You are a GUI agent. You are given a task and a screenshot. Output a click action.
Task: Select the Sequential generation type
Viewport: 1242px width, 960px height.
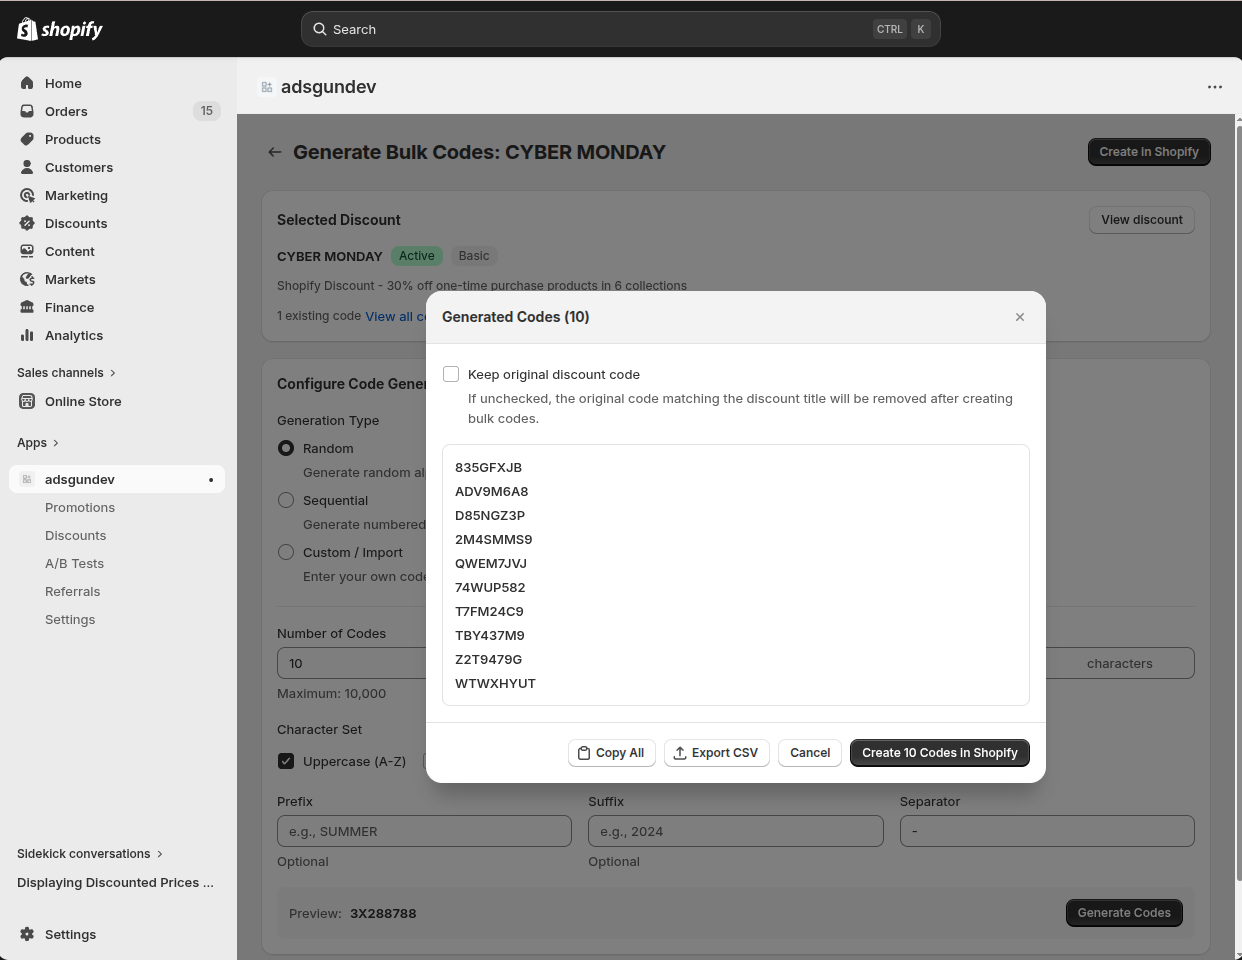(x=286, y=500)
